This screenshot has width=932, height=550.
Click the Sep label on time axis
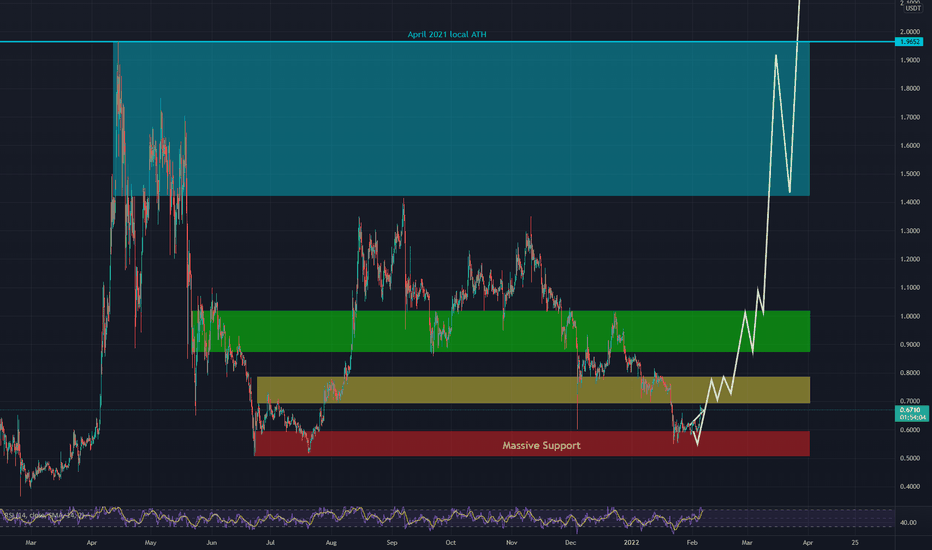(392, 542)
